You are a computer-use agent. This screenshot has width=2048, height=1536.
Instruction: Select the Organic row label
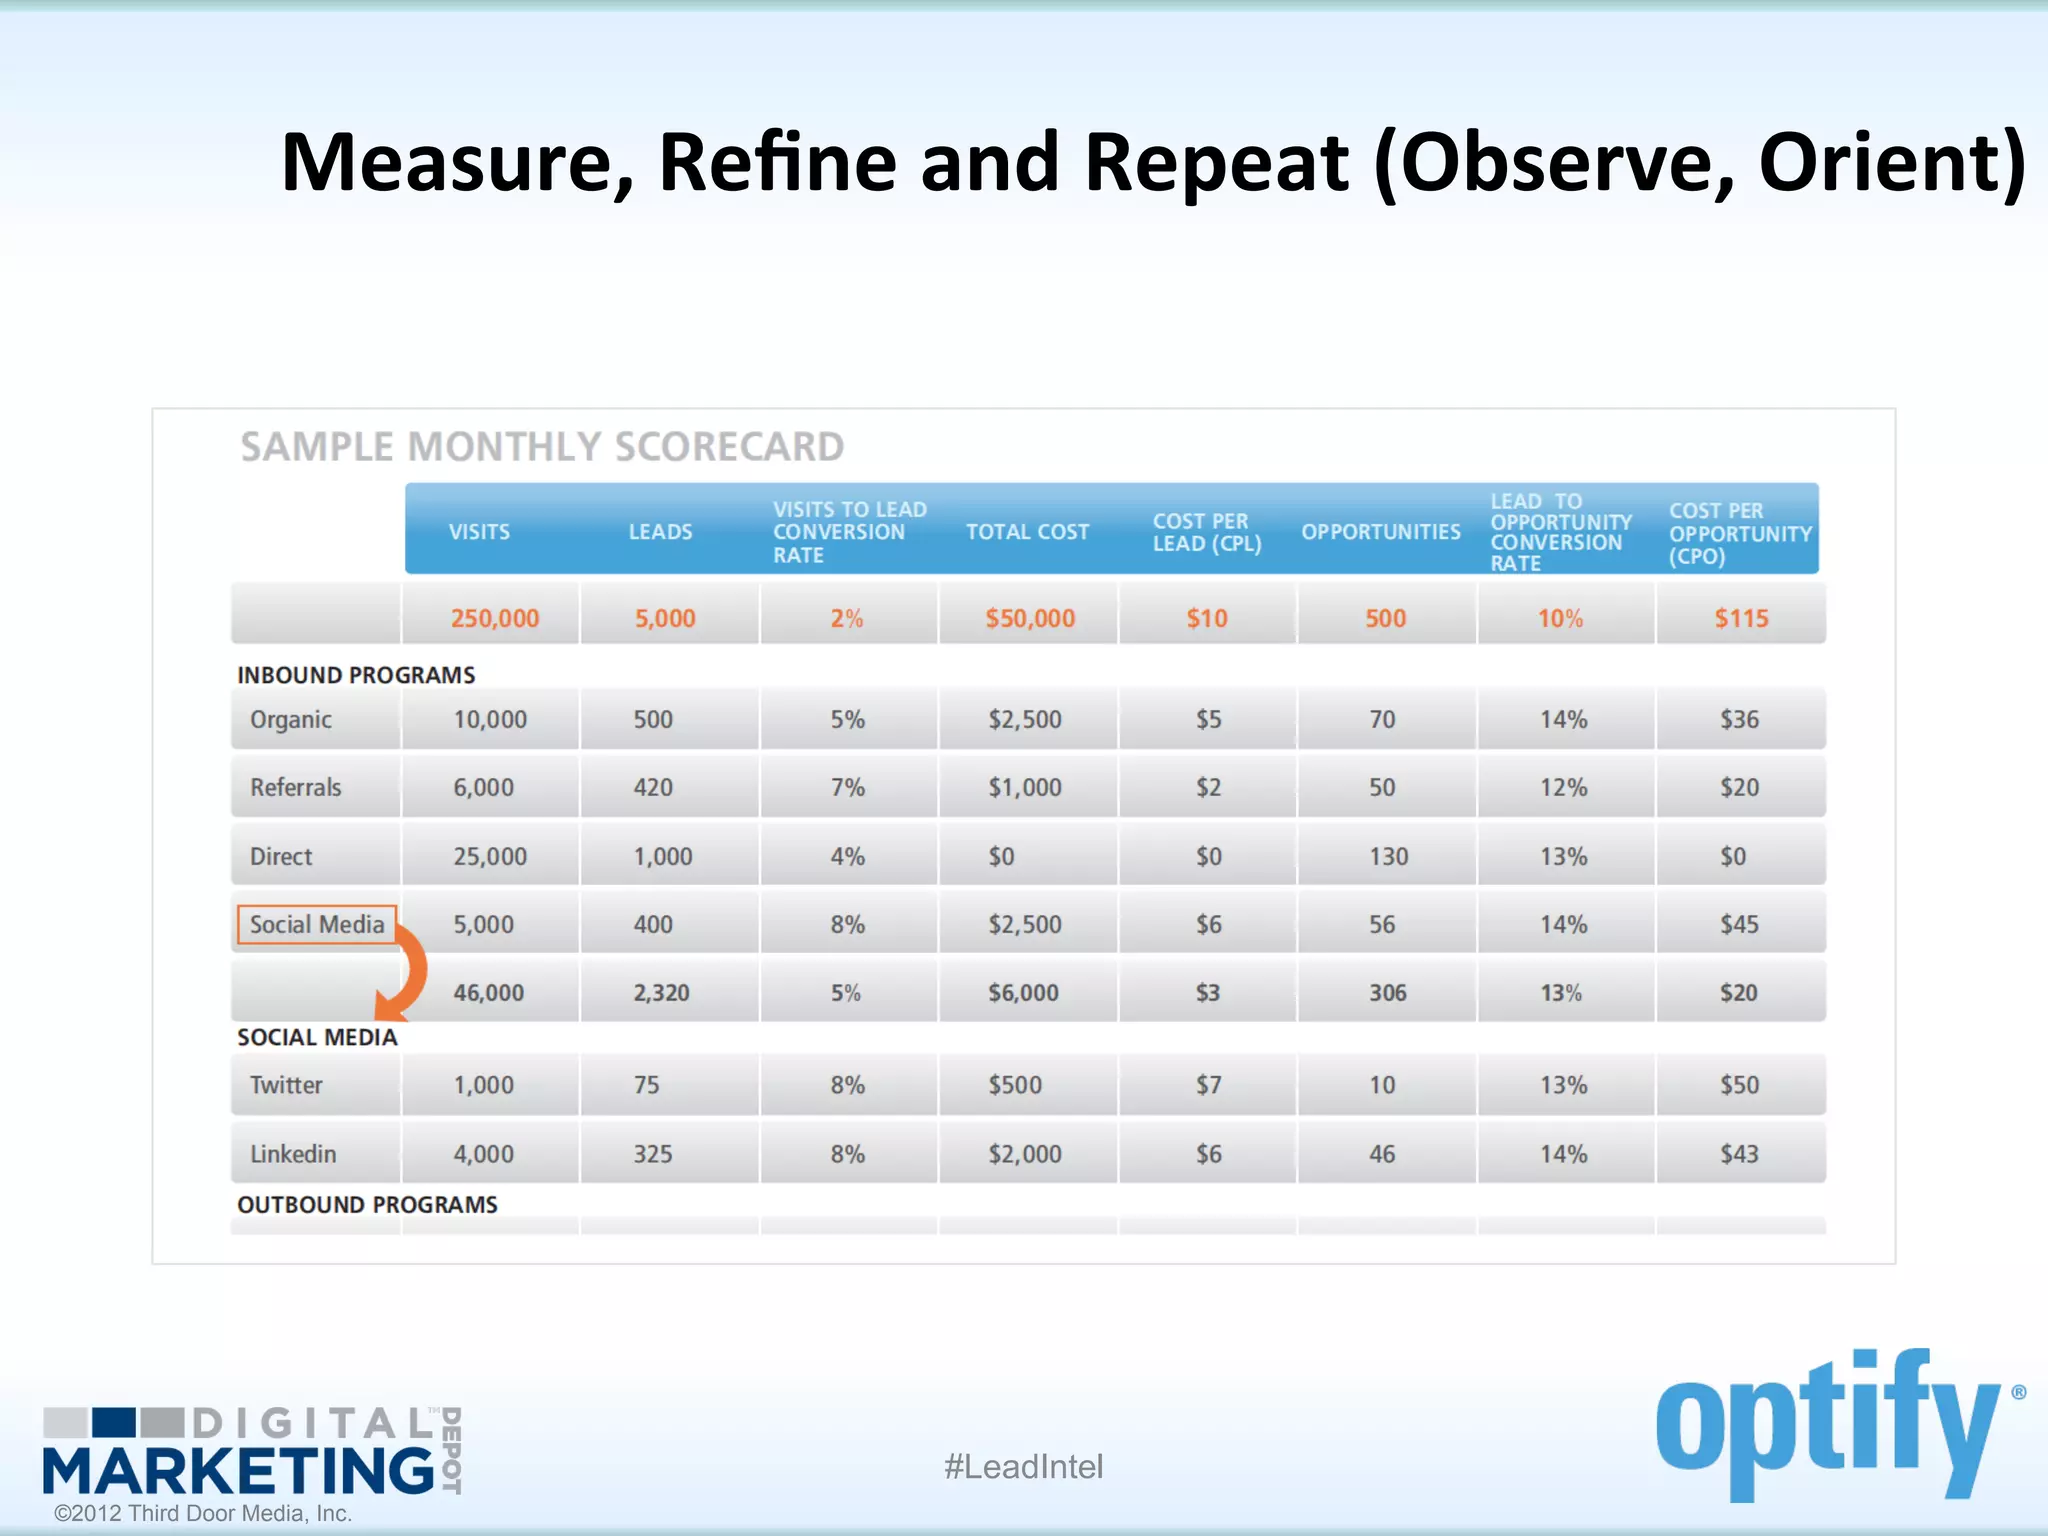coord(291,720)
